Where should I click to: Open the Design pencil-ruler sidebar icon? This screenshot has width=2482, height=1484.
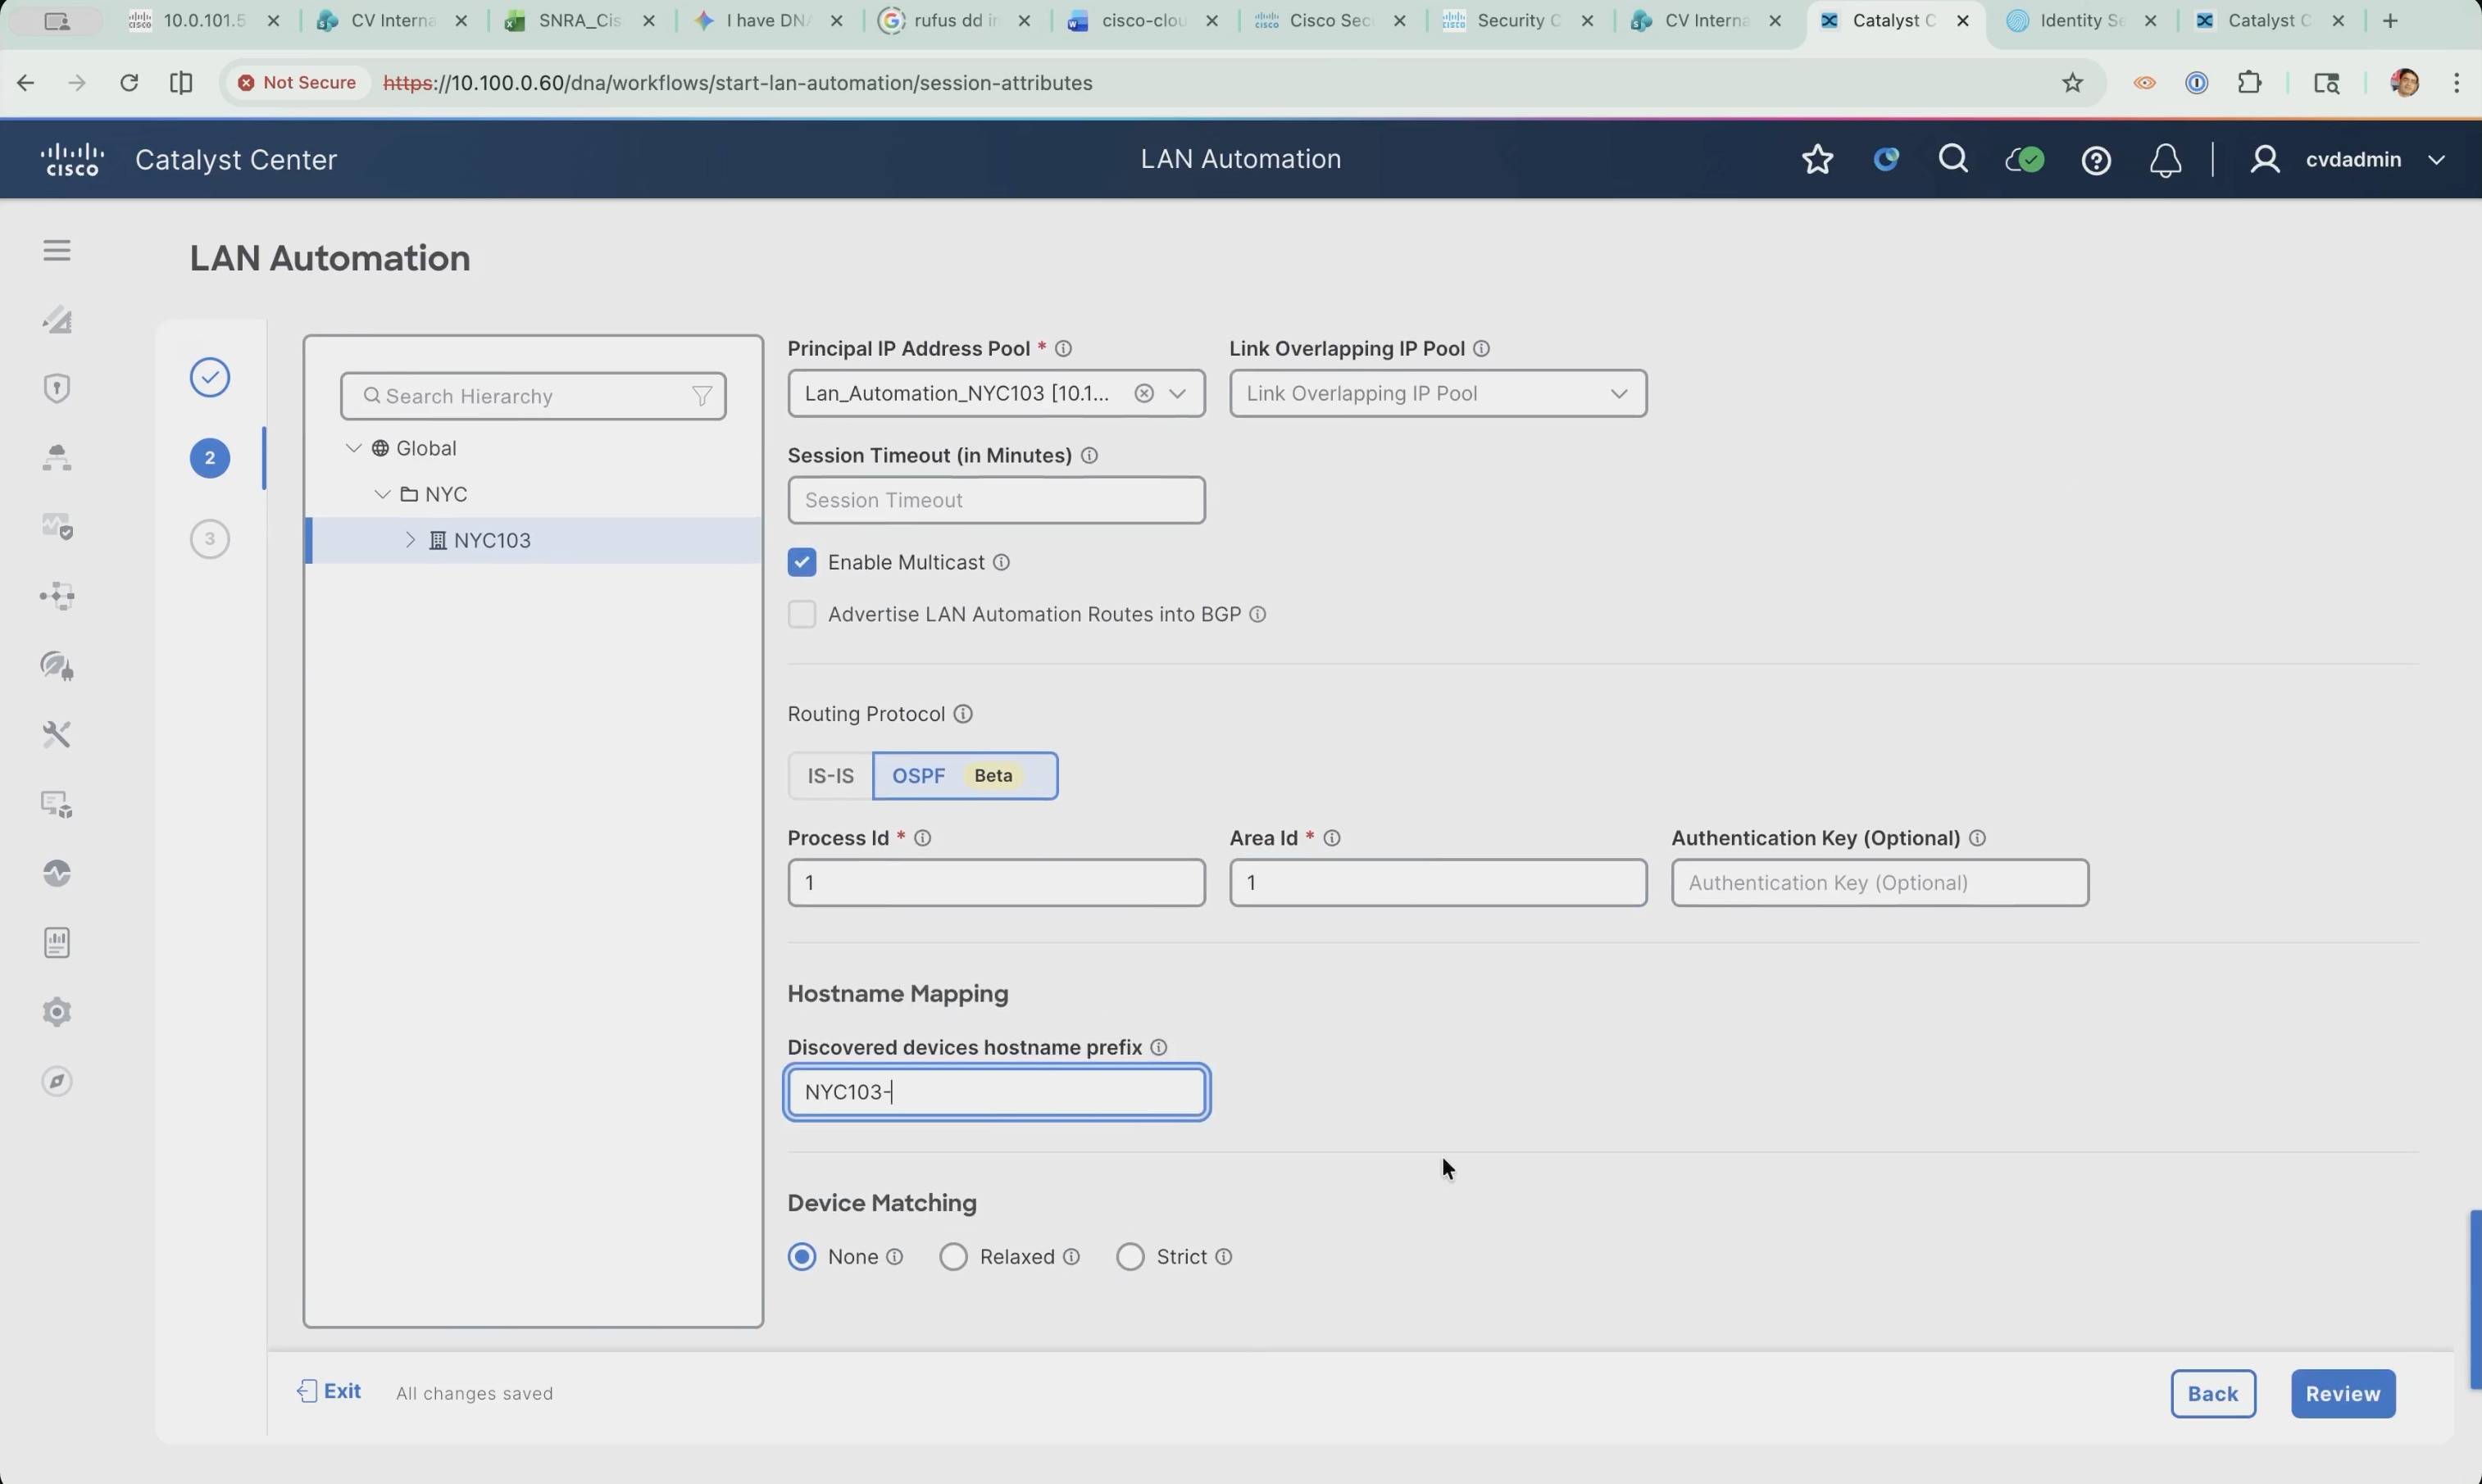point(57,319)
